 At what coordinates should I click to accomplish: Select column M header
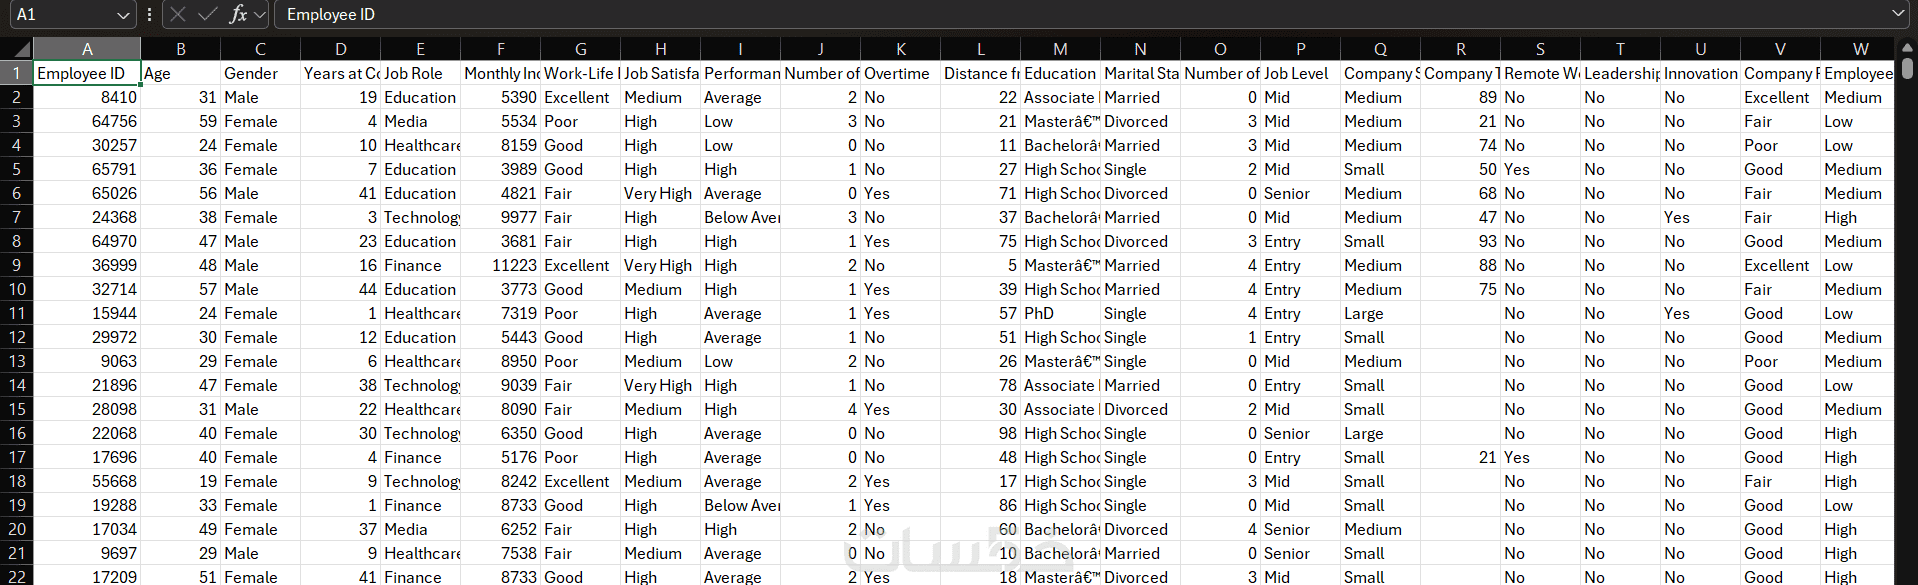pos(1060,49)
